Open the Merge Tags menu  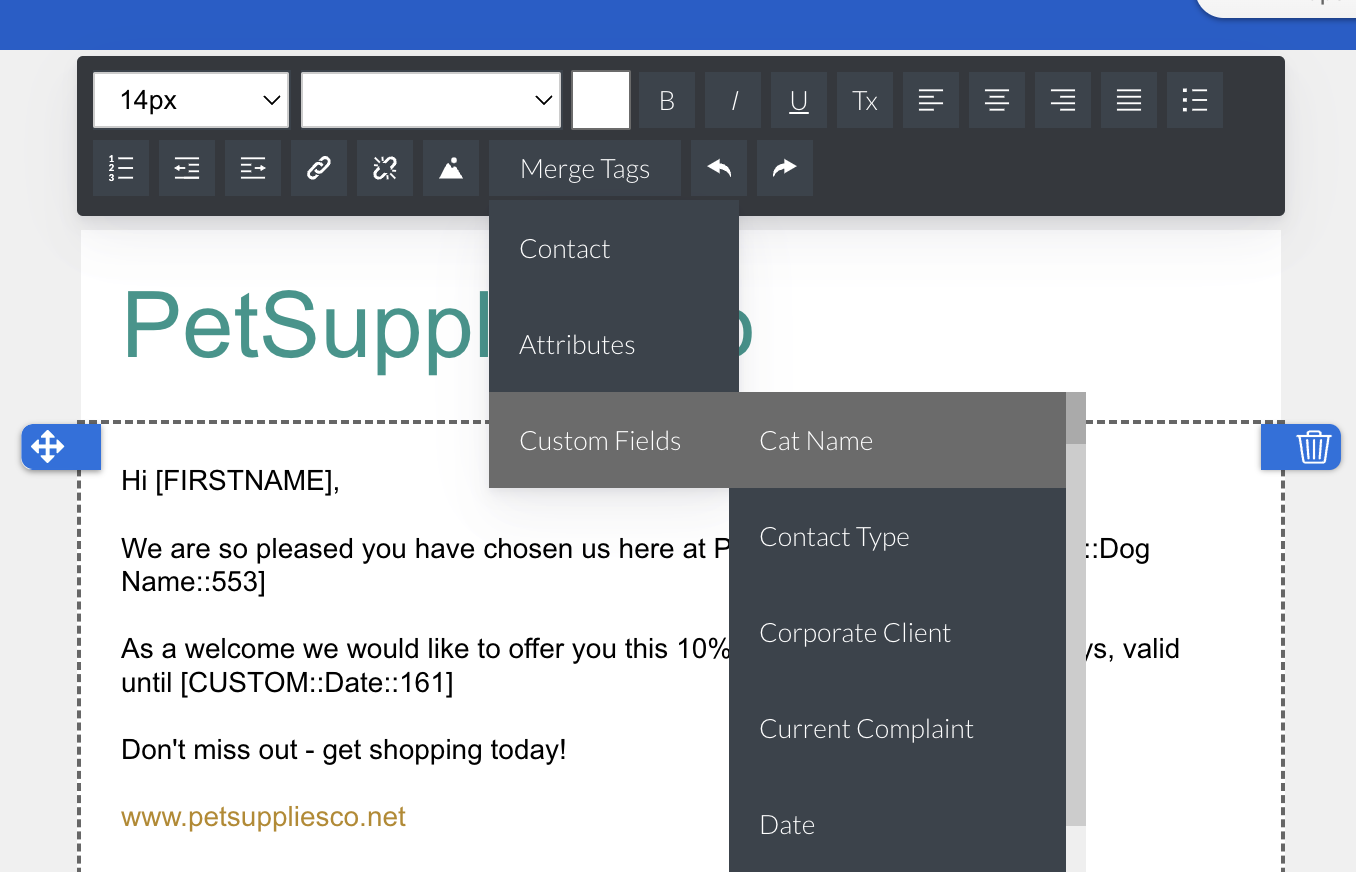point(584,168)
